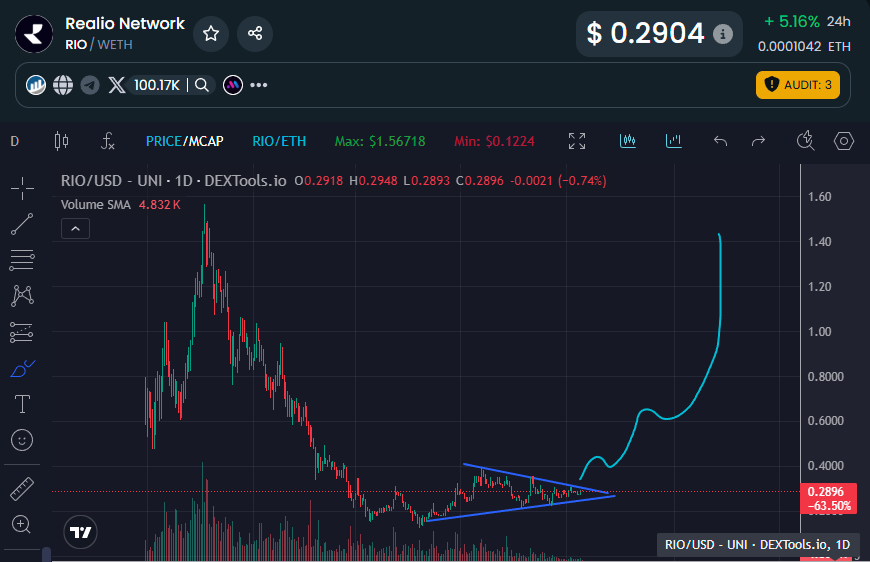Click the RIO/USD - UNI chart title
Image resolution: width=870 pixels, height=562 pixels.
click(174, 181)
